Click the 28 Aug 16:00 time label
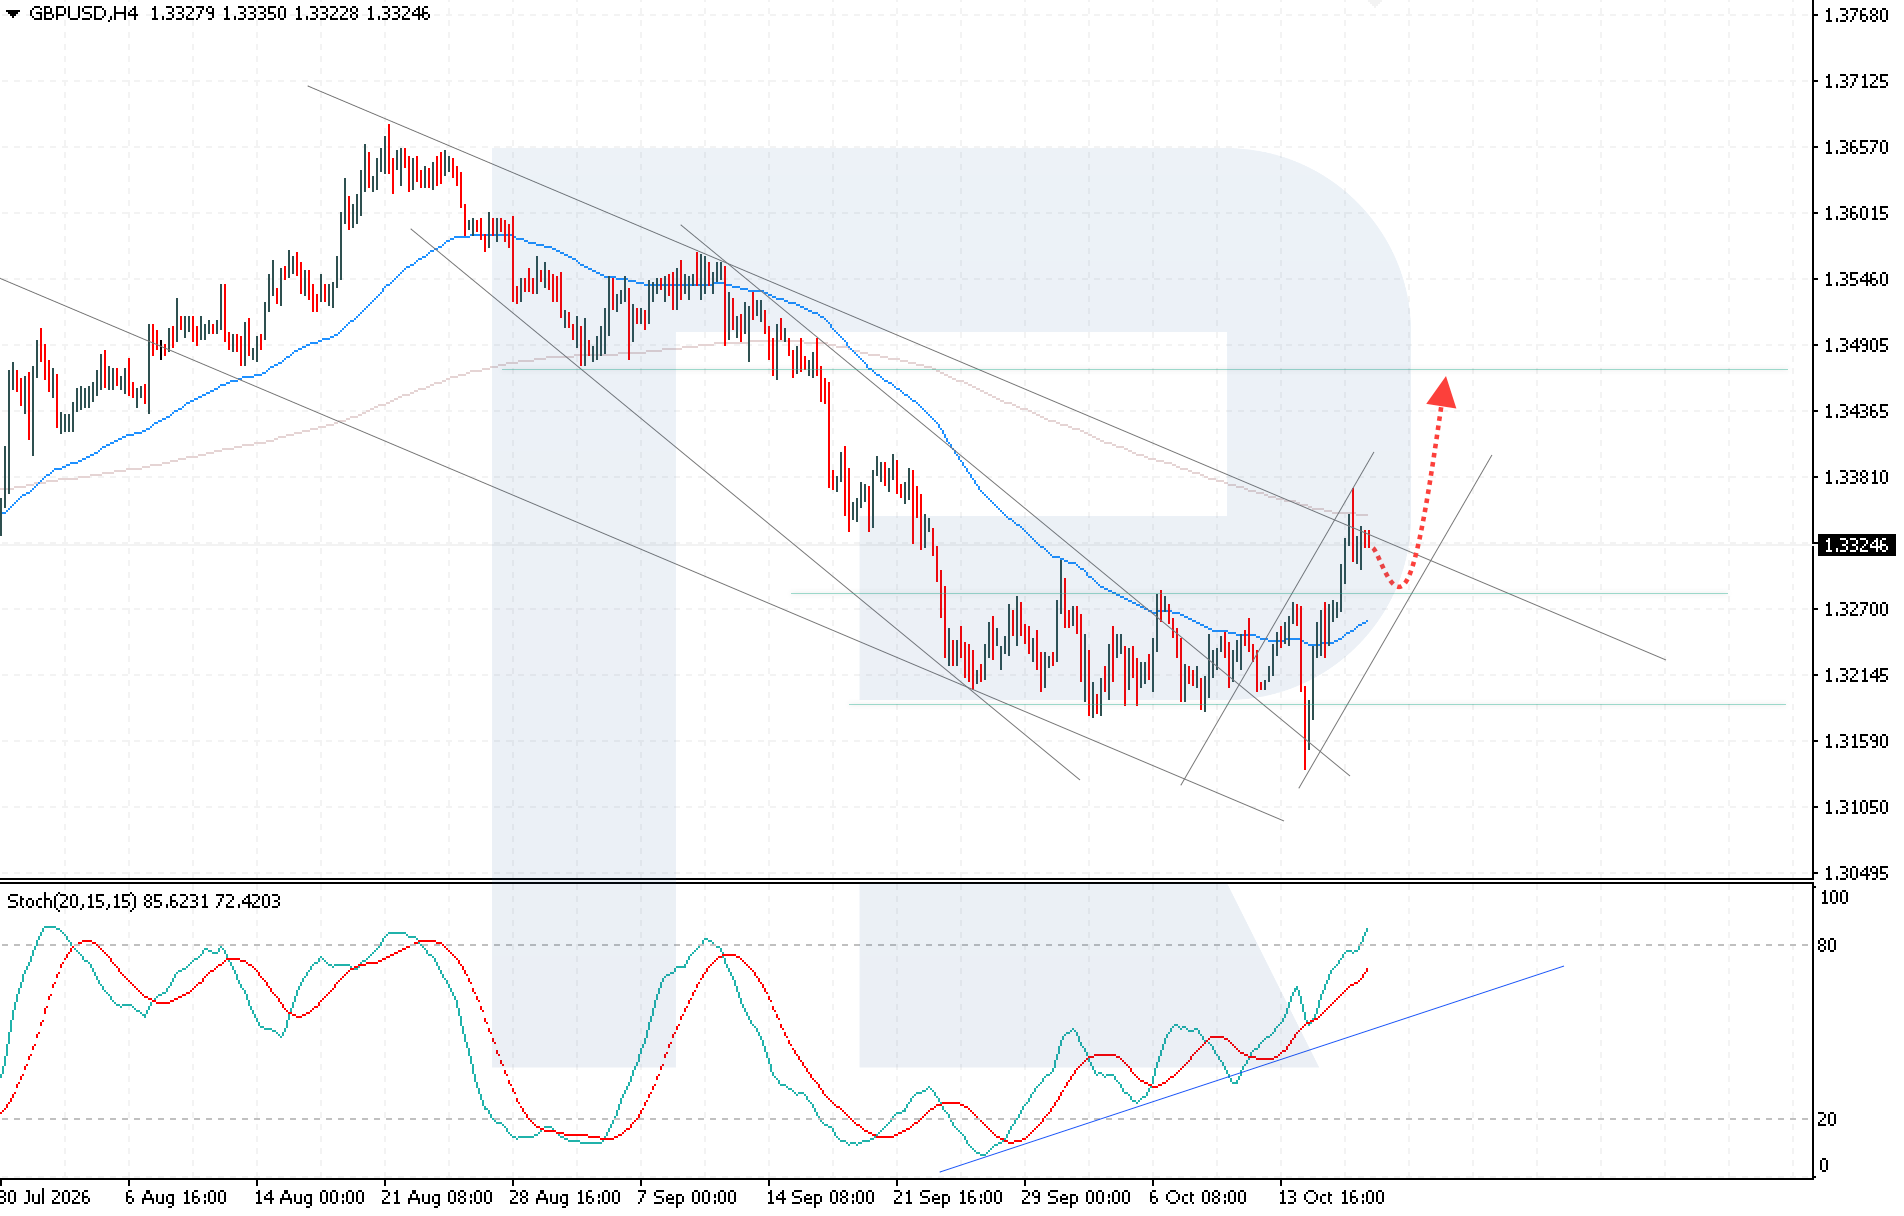The height and width of the screenshot is (1216, 1904). pos(565,1197)
